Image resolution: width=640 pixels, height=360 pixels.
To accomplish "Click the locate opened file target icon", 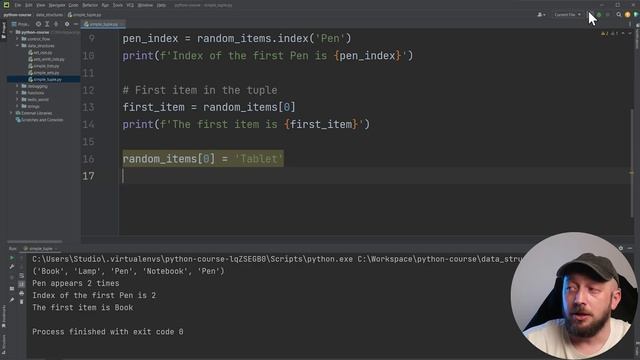I will click(38, 24).
